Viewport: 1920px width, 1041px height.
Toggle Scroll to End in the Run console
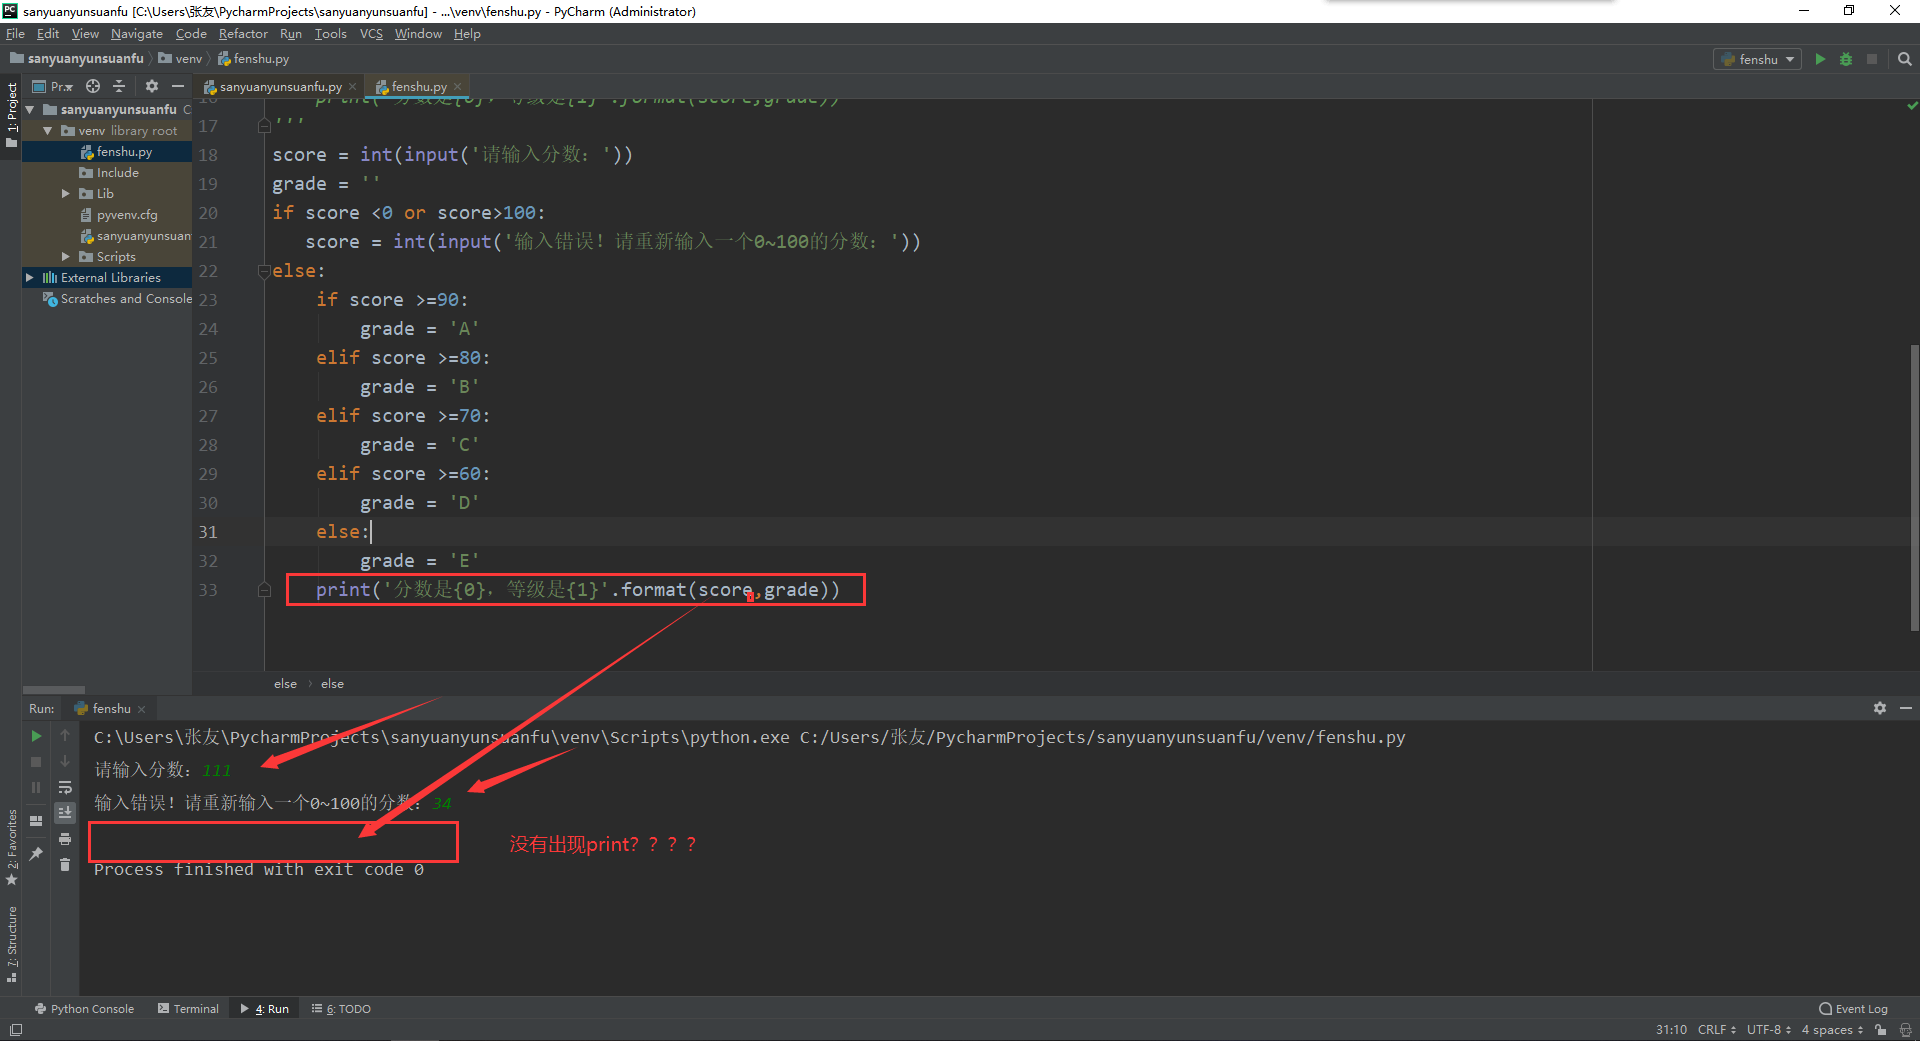[65, 813]
